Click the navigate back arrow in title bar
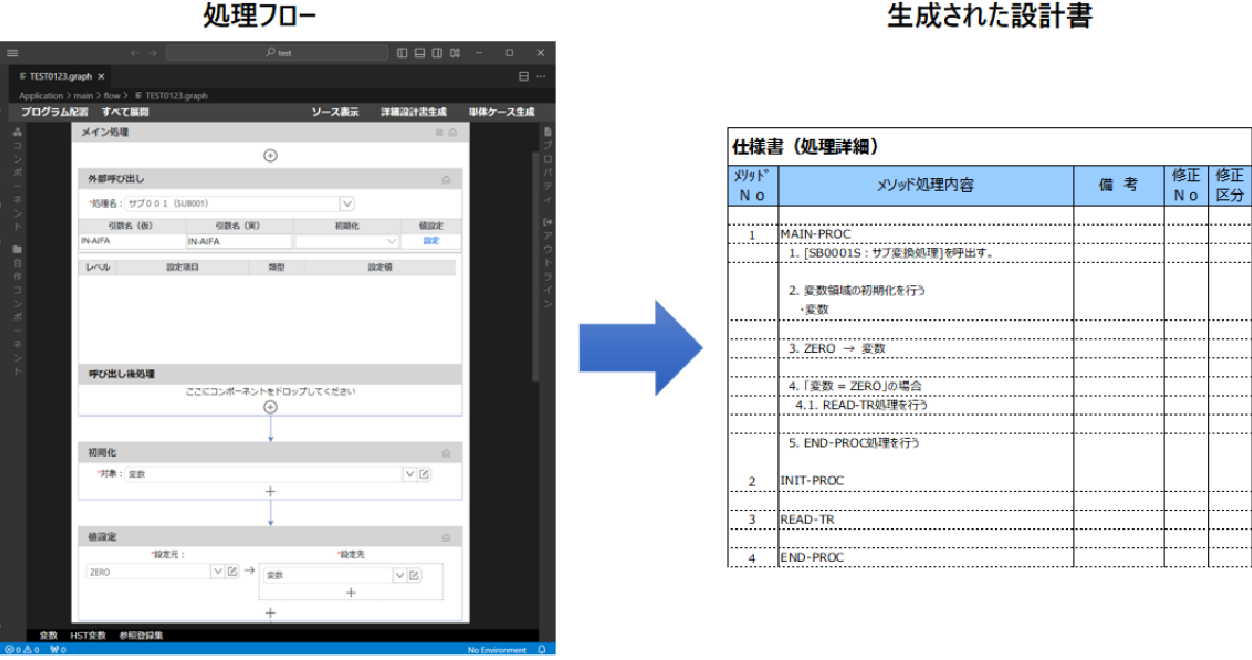Viewport: 1252px width, 660px height. [135, 53]
